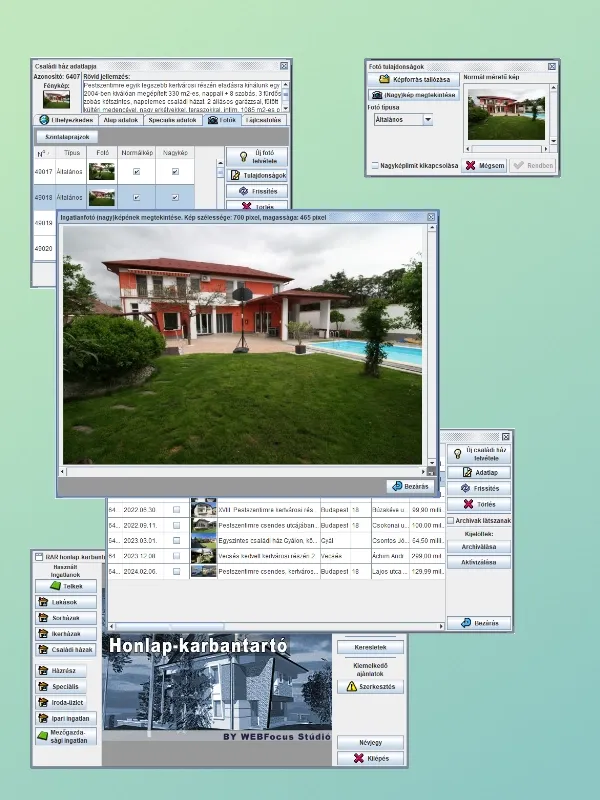Open the Lakások category
Viewport: 600px width, 800px height.
click(x=66, y=602)
